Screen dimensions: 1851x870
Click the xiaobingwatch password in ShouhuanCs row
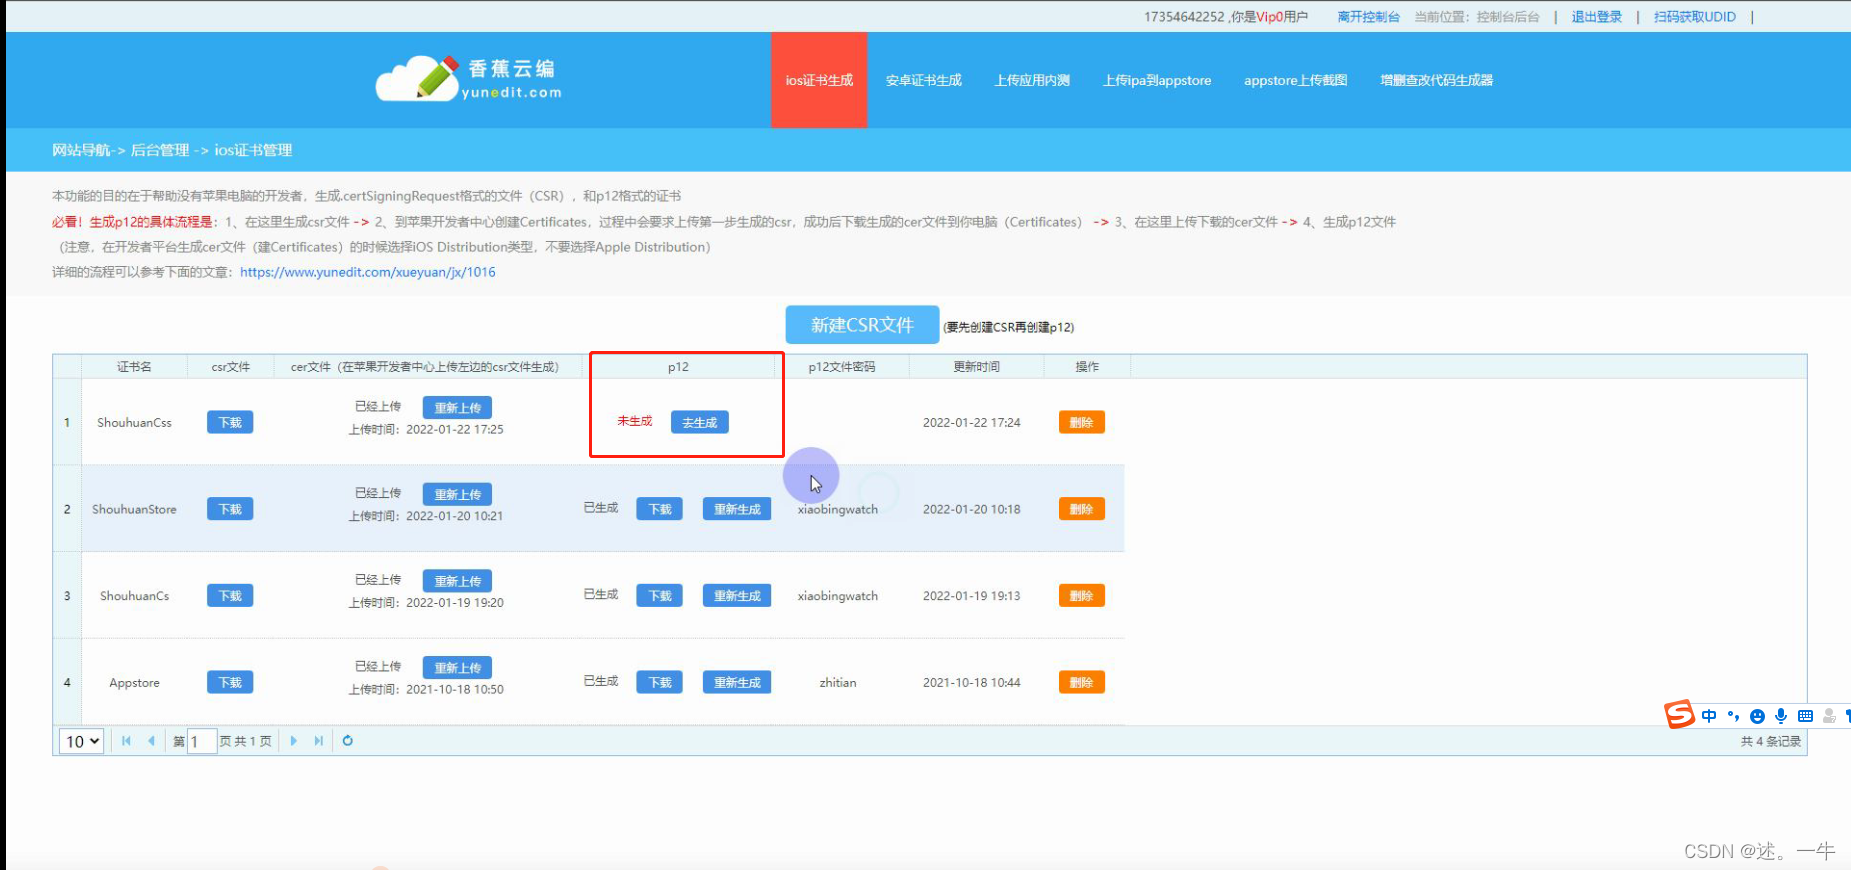[838, 596]
